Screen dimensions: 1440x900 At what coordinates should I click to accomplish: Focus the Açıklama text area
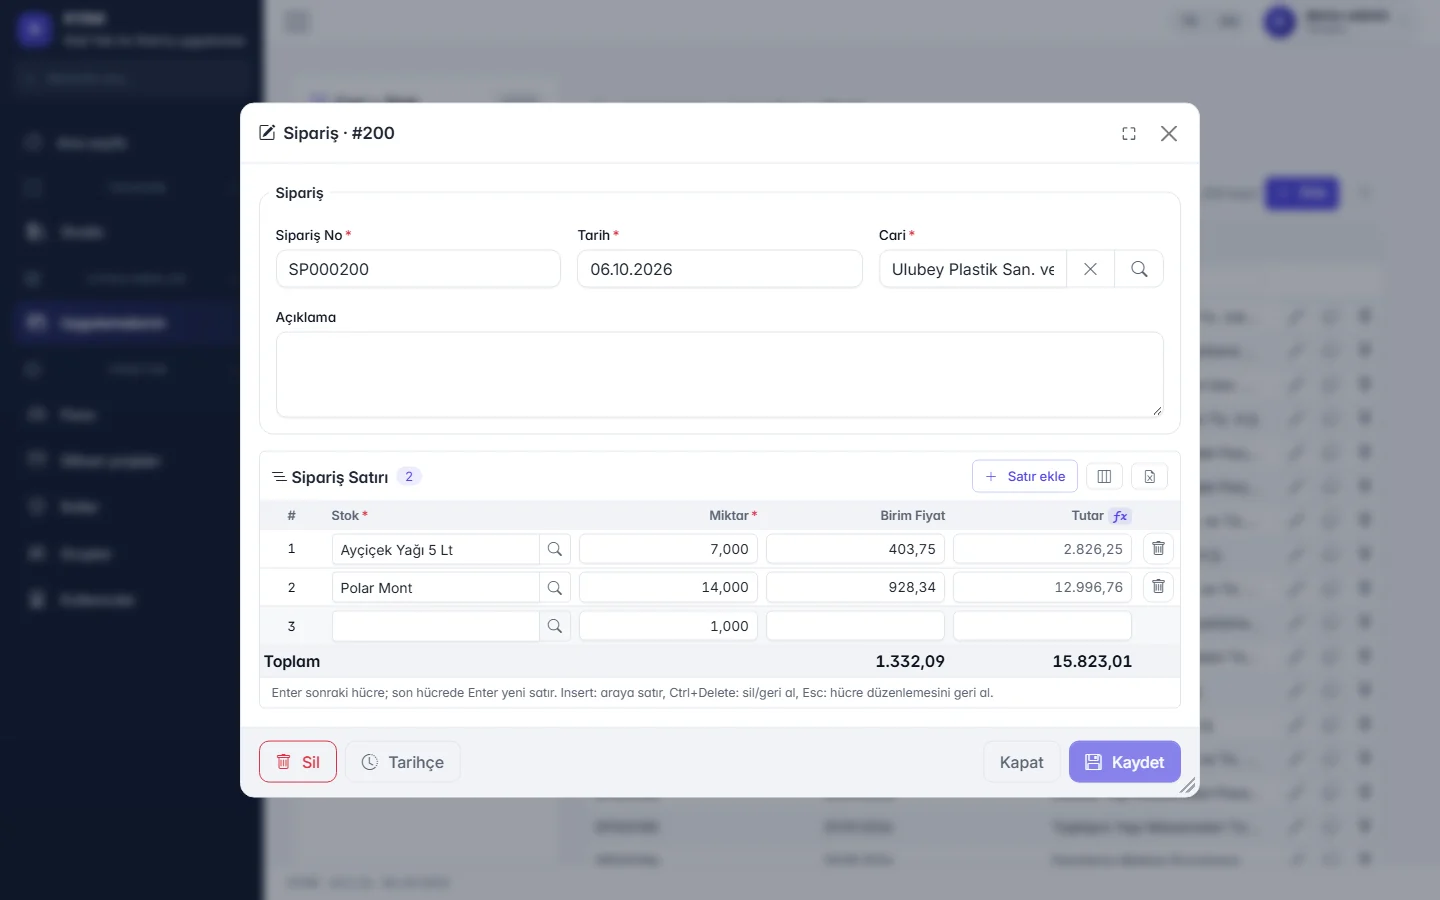pos(720,375)
